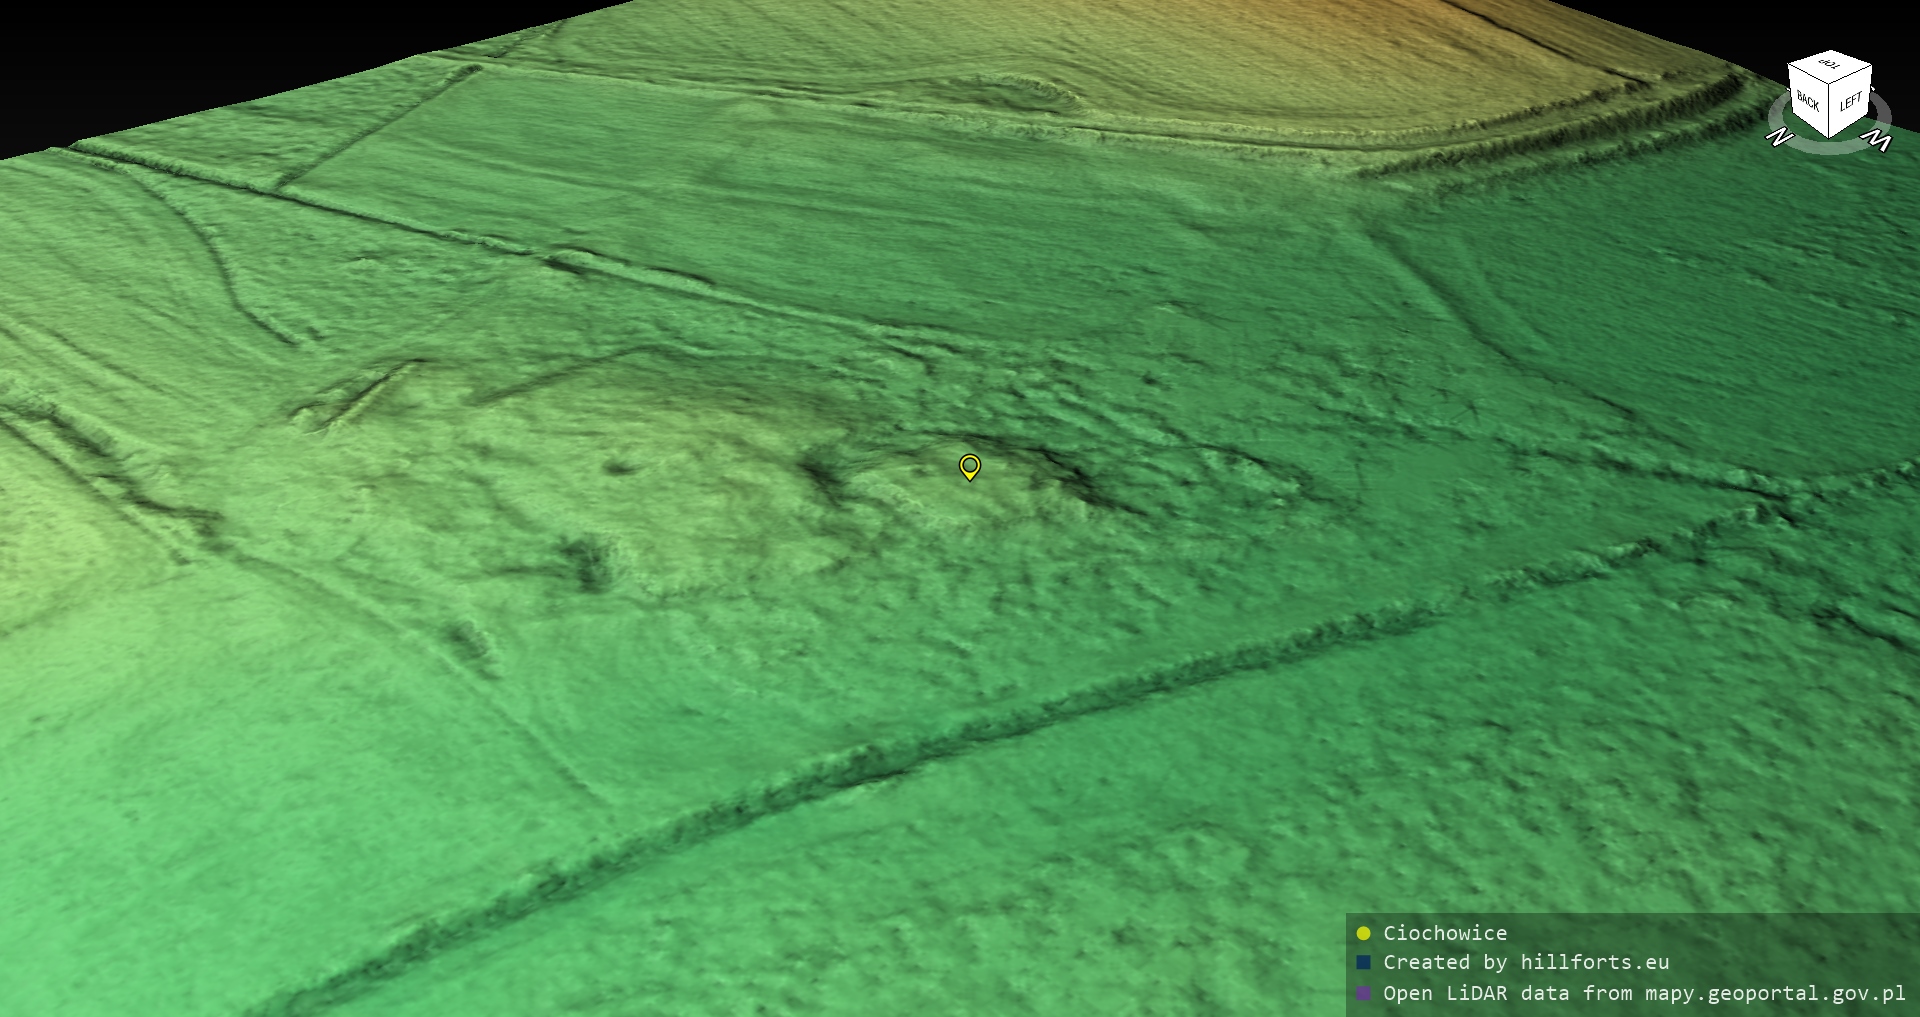The image size is (1920, 1017).
Task: Switch to TOP view via the cube
Action: pos(1830,65)
